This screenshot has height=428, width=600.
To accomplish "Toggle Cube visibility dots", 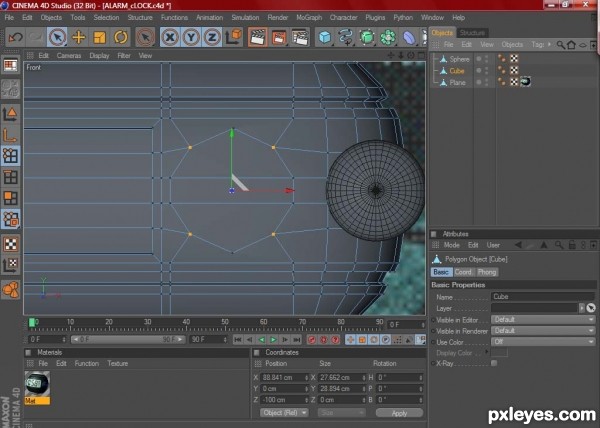I will 486,70.
